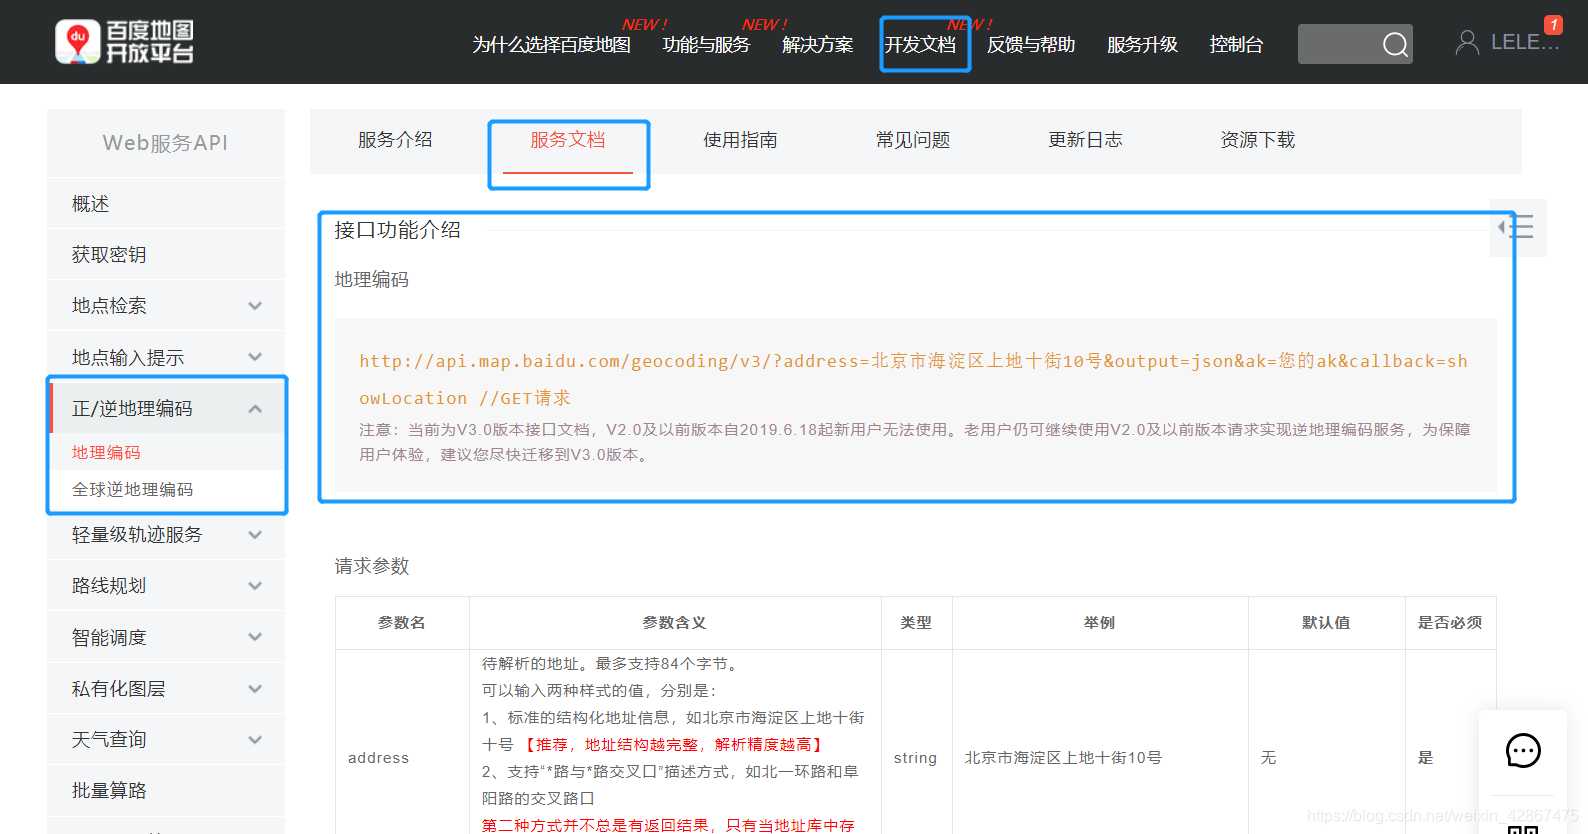
Task: Switch to 常见问题 tab
Action: pyautogui.click(x=913, y=140)
